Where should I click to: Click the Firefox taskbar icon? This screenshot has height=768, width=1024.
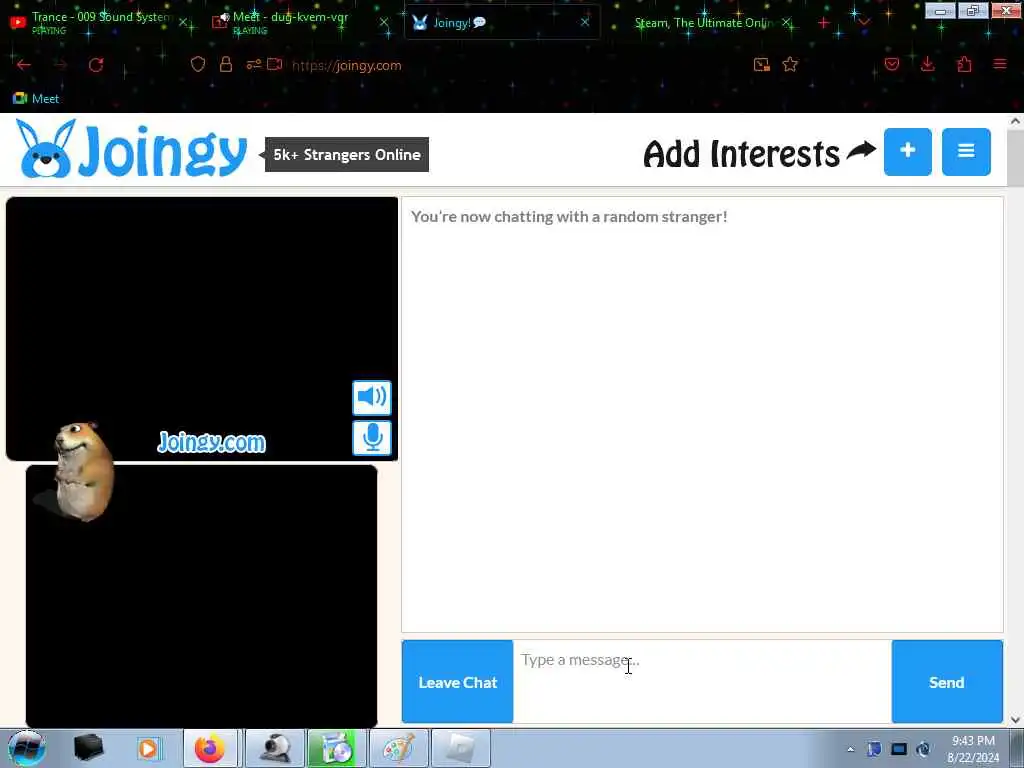[210, 748]
